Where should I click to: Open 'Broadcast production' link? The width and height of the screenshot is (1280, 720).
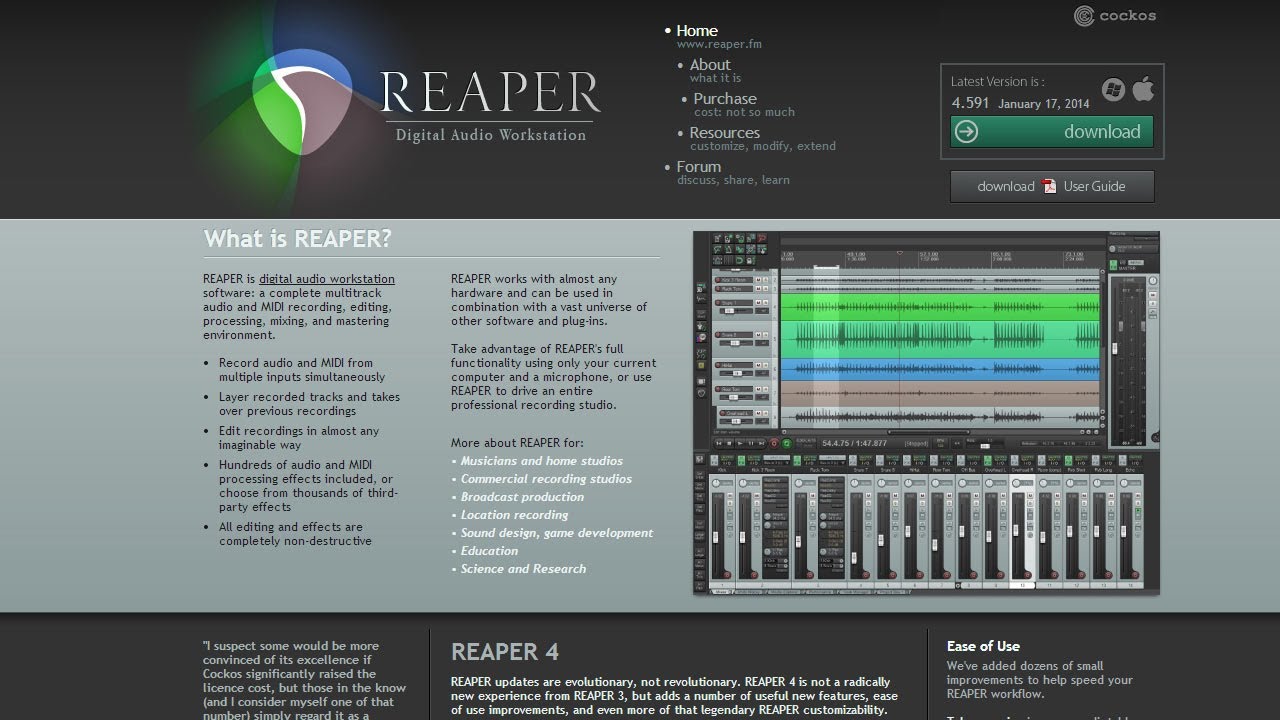pyautogui.click(x=522, y=497)
